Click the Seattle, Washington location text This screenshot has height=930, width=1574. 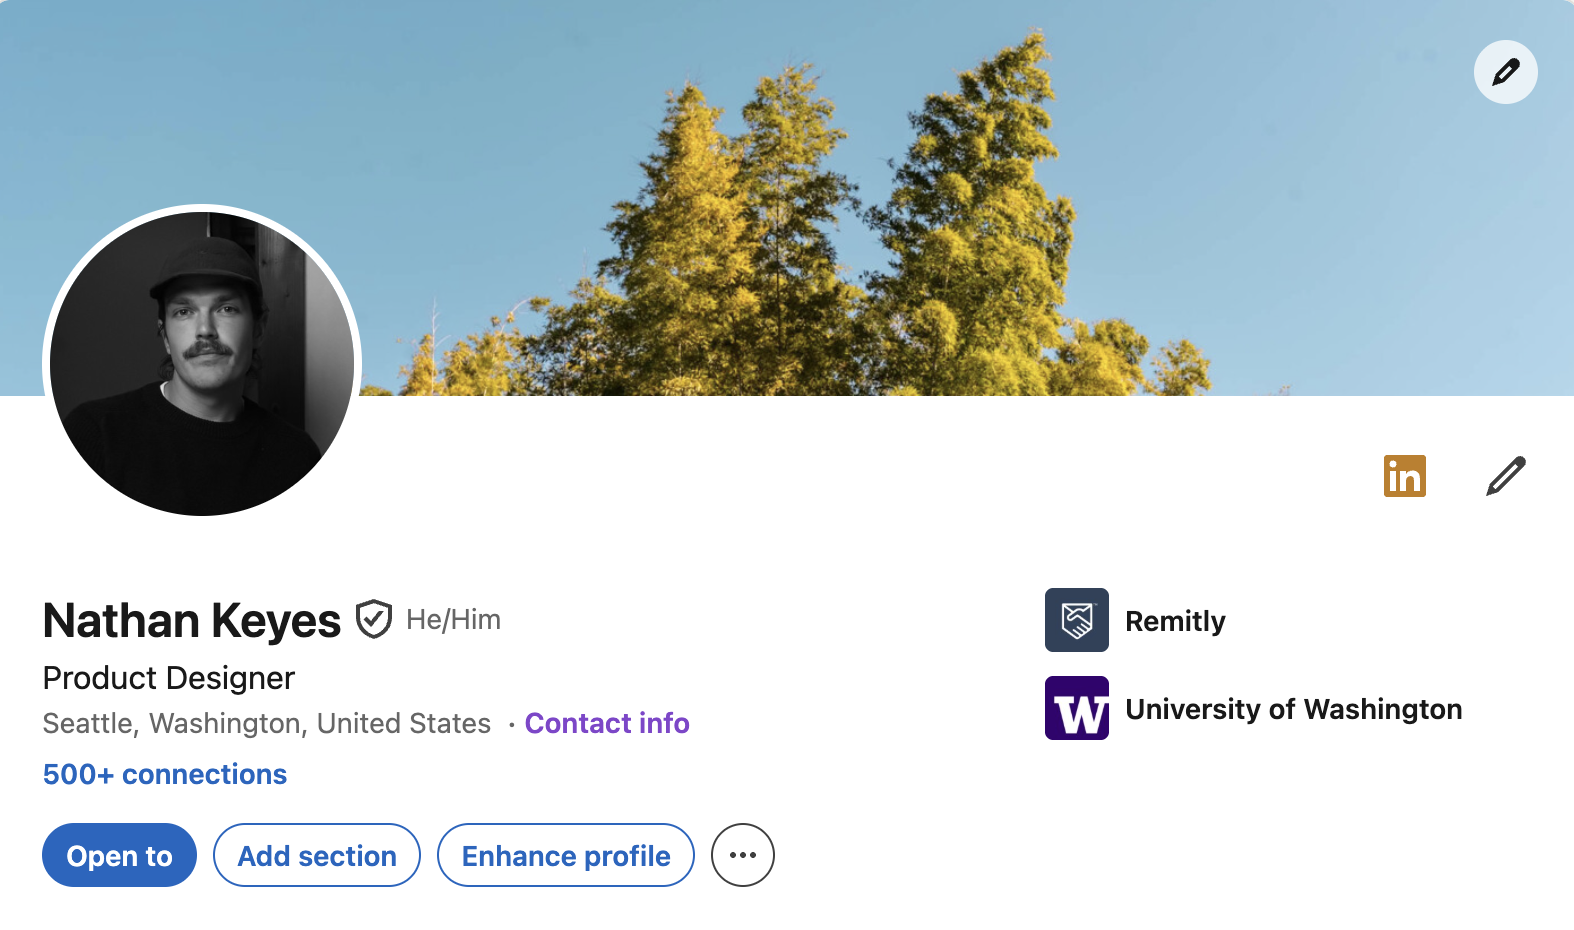[266, 723]
